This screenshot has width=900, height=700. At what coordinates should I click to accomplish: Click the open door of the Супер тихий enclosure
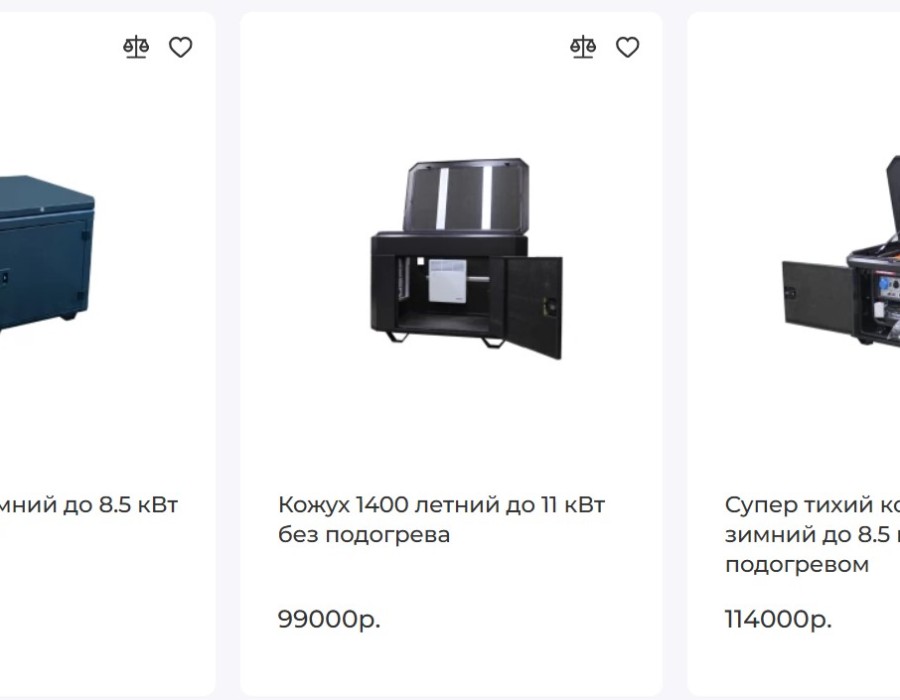(x=818, y=299)
